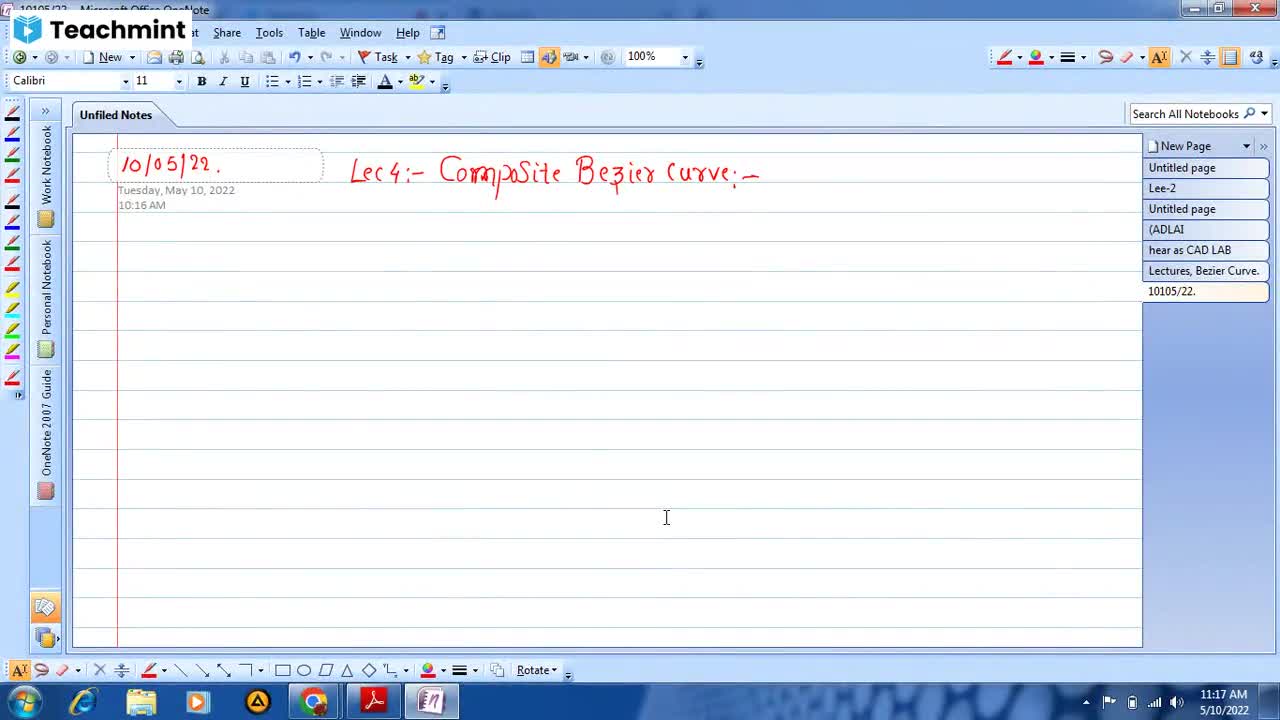This screenshot has height=720, width=1280.
Task: Open the 'Lee-2' page tab
Action: pyautogui.click(x=1205, y=188)
